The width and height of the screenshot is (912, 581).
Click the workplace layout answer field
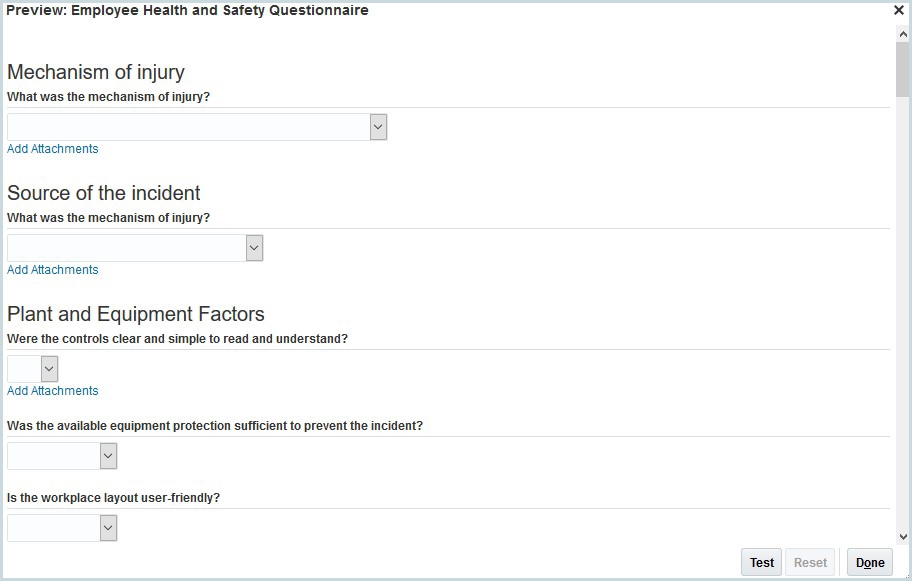click(x=54, y=528)
